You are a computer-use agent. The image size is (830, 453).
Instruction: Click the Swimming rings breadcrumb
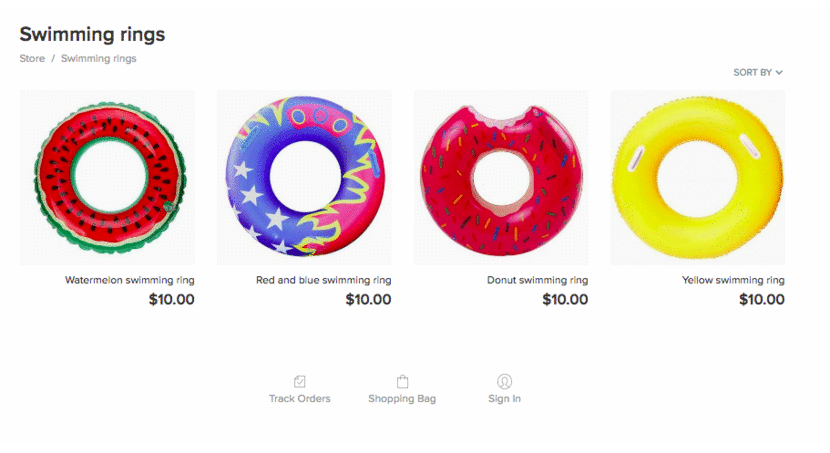(x=98, y=59)
